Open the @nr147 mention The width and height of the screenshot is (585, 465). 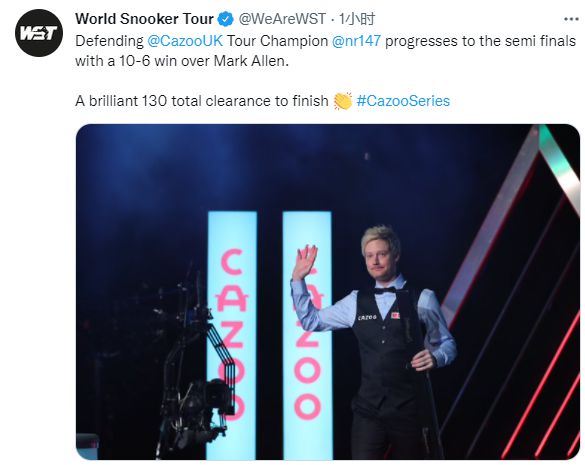pos(356,41)
